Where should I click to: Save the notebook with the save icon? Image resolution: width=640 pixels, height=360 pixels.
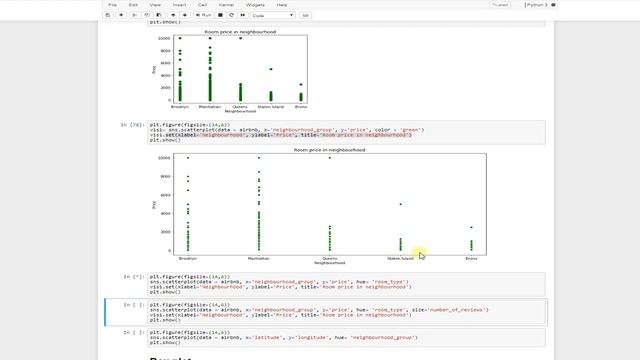tap(108, 15)
